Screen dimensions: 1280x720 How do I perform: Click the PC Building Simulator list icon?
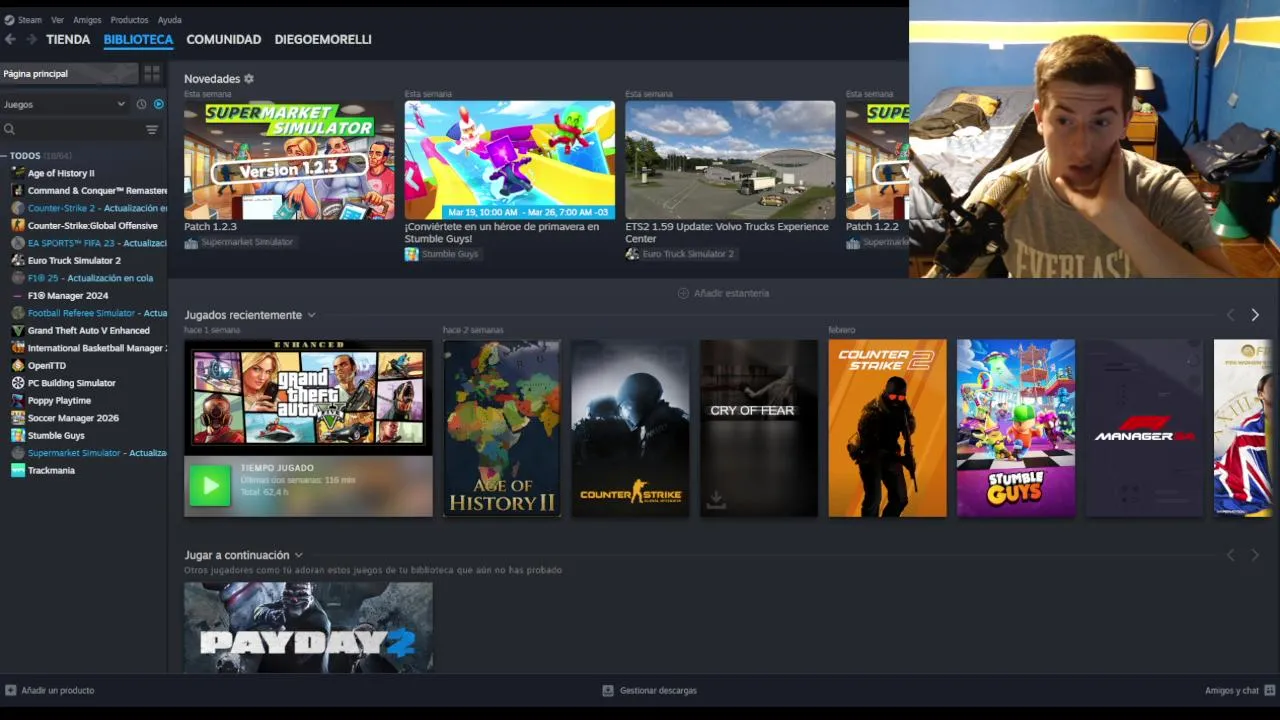(18, 383)
